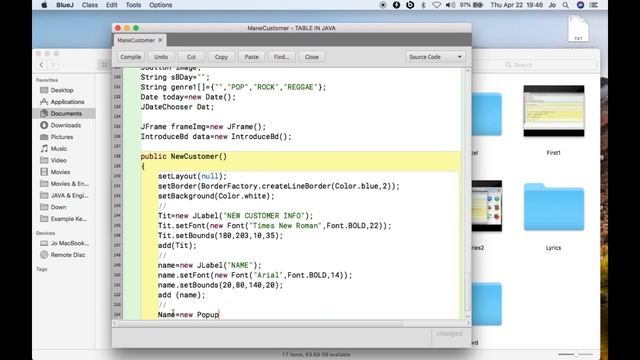Click the battery status icon
This screenshot has height=360, width=640.
tap(478, 5)
